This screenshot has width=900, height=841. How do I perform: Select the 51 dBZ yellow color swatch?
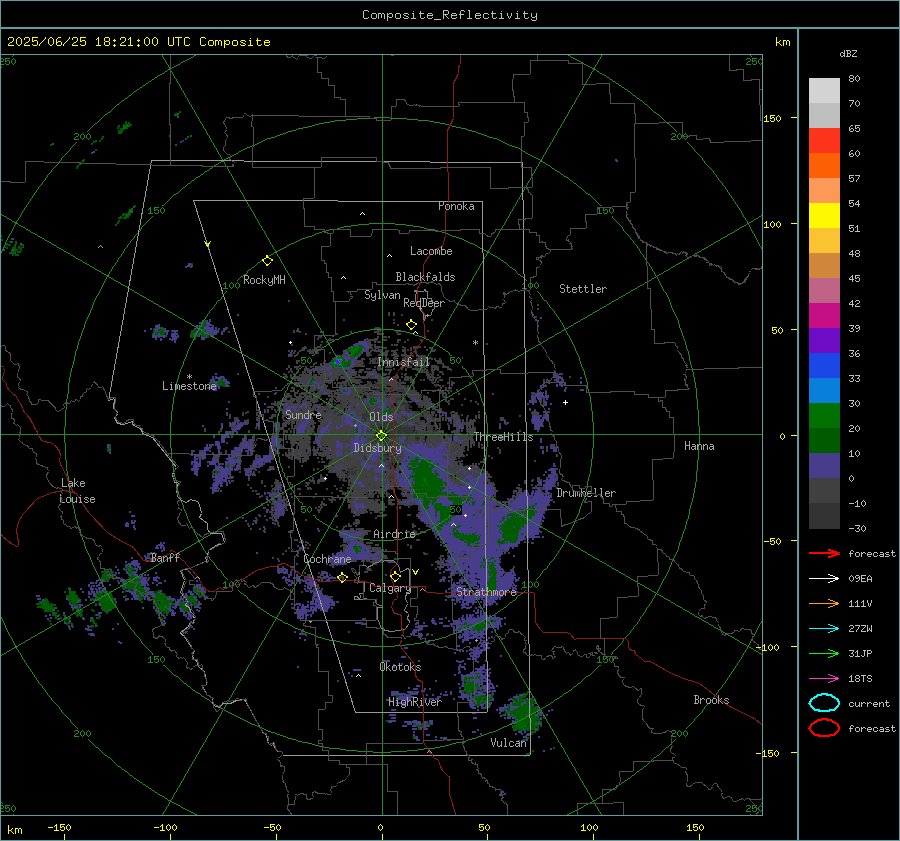tap(824, 216)
